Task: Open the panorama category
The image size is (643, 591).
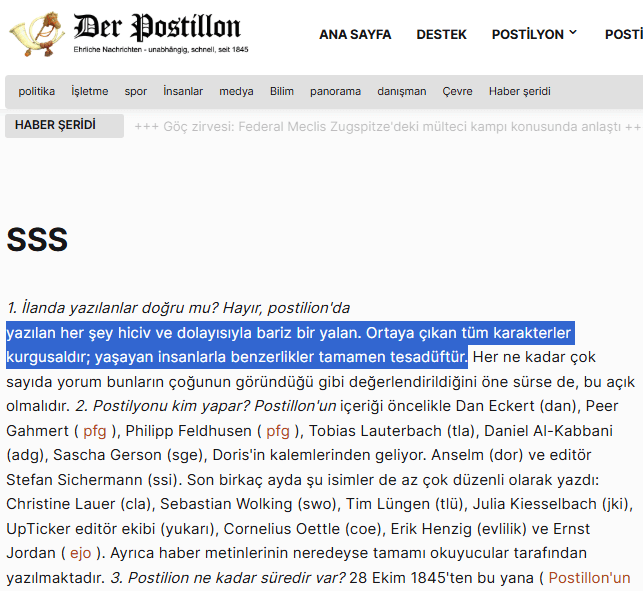Action: 335,91
